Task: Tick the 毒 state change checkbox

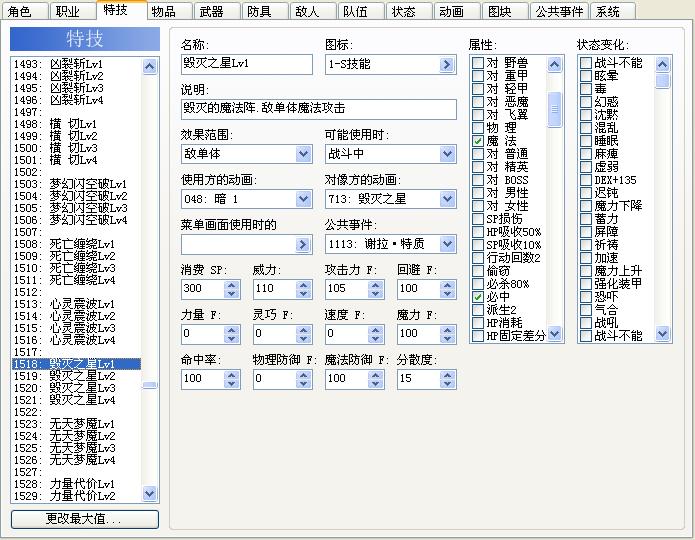Action: point(586,89)
